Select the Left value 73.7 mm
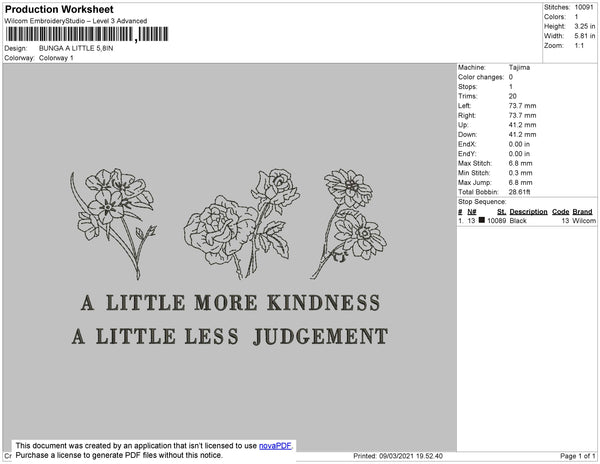This screenshot has width=600, height=464. click(x=522, y=106)
